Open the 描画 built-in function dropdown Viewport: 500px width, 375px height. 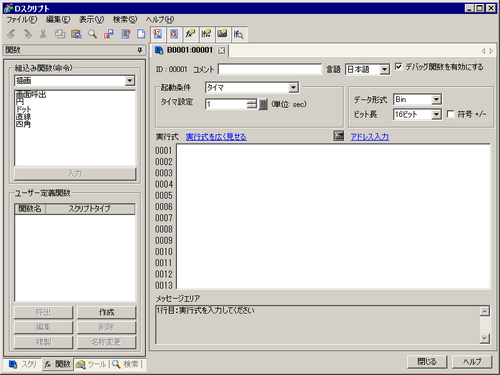[130, 81]
